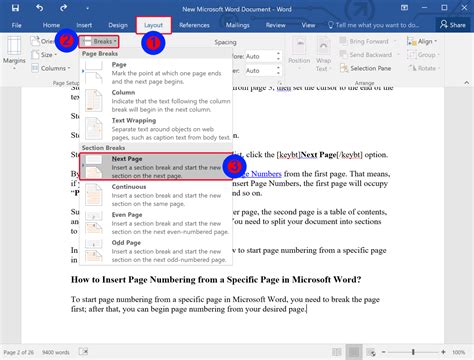Open the References tab
Screen dimensions: 474x360
click(x=194, y=25)
